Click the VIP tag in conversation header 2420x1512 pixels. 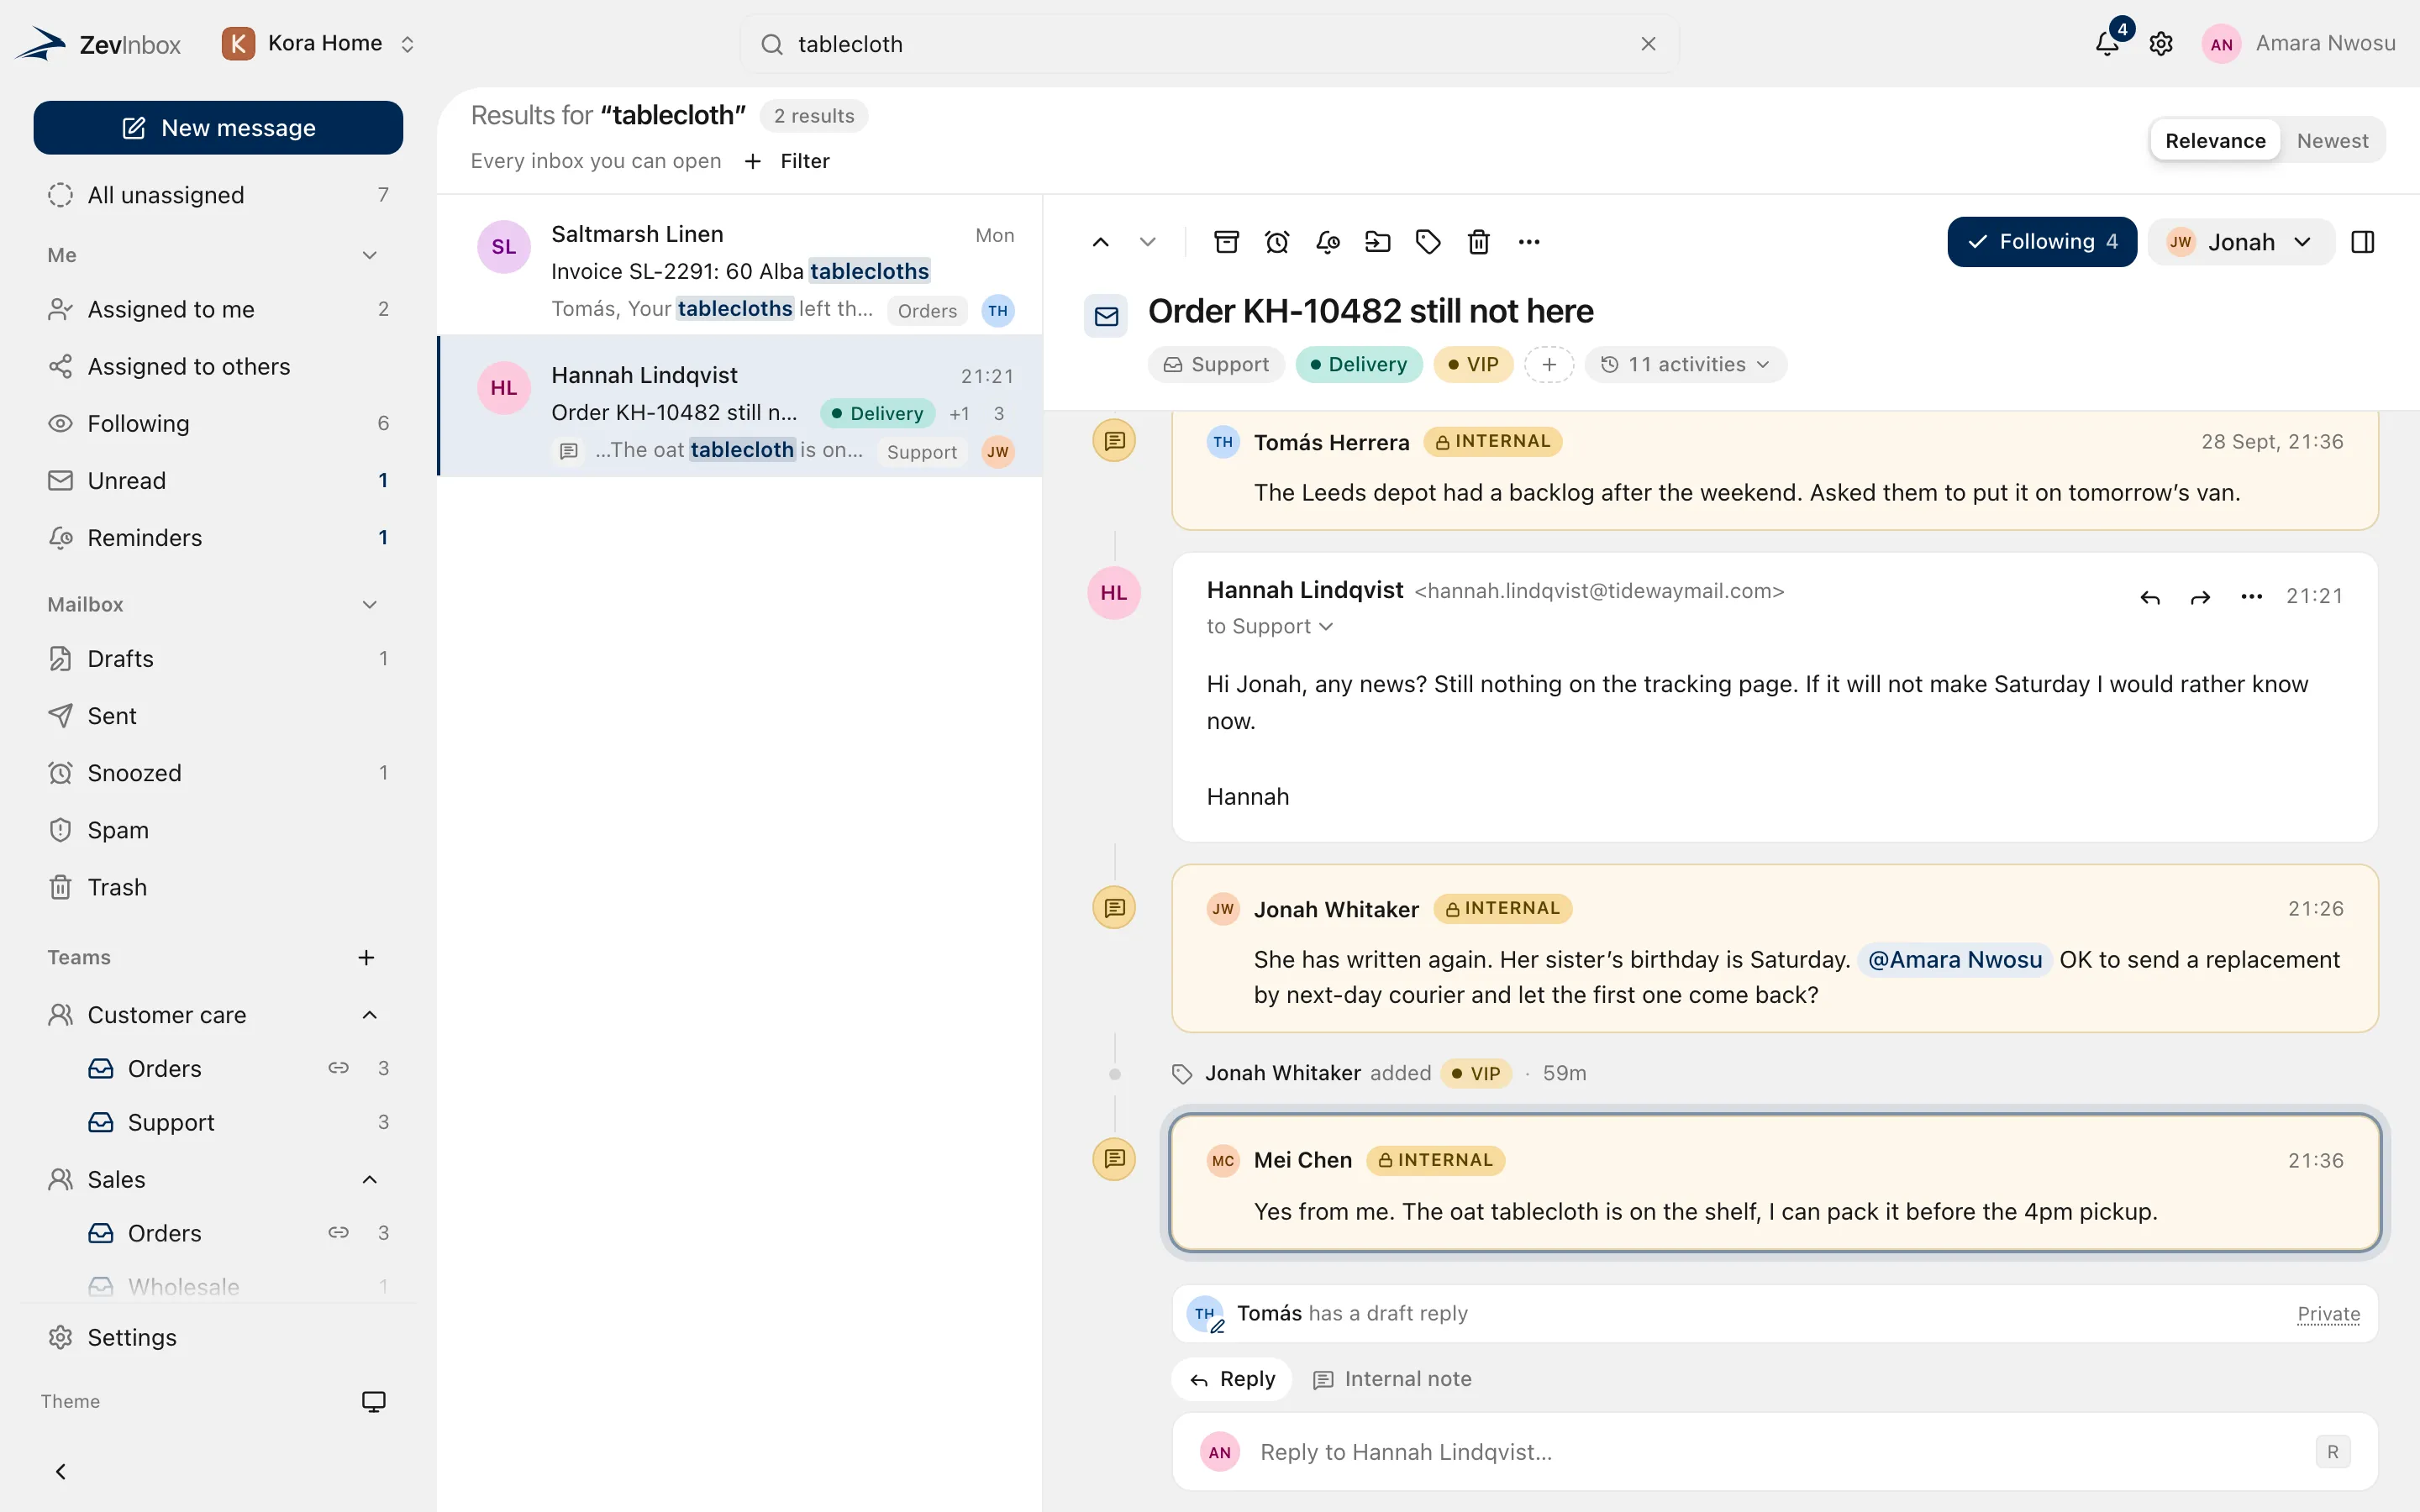click(x=1473, y=364)
